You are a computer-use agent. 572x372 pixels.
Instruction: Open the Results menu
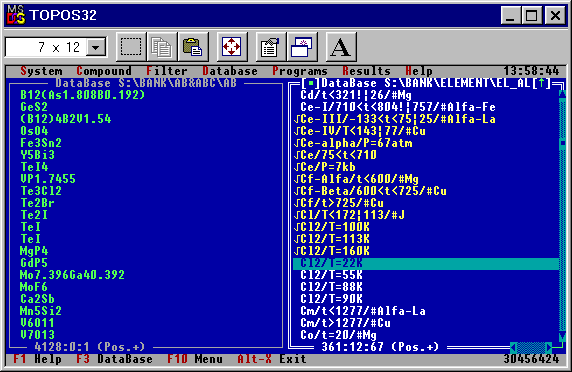(366, 71)
